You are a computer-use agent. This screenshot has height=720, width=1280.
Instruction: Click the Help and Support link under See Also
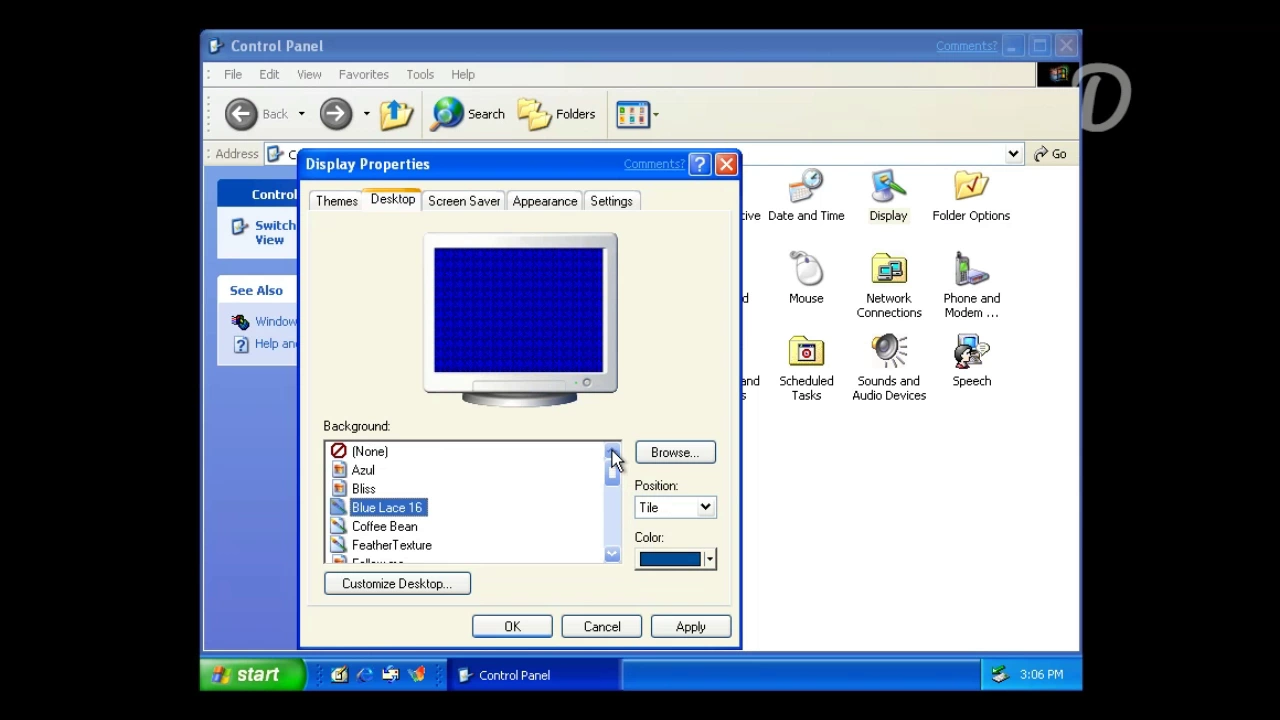tap(265, 344)
